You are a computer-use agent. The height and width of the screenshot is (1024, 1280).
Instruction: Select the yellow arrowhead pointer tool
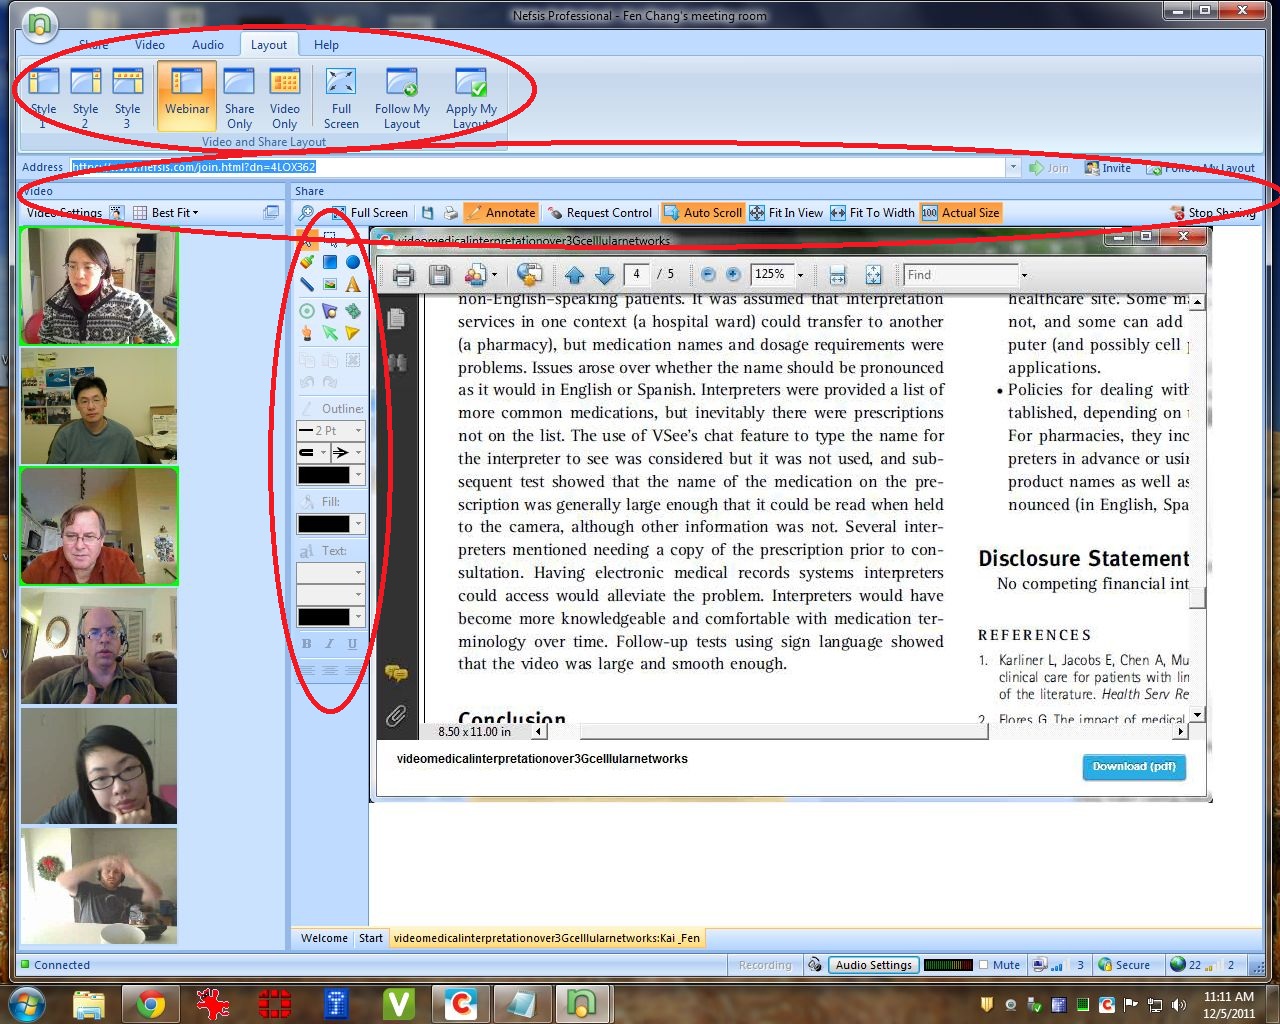(353, 333)
